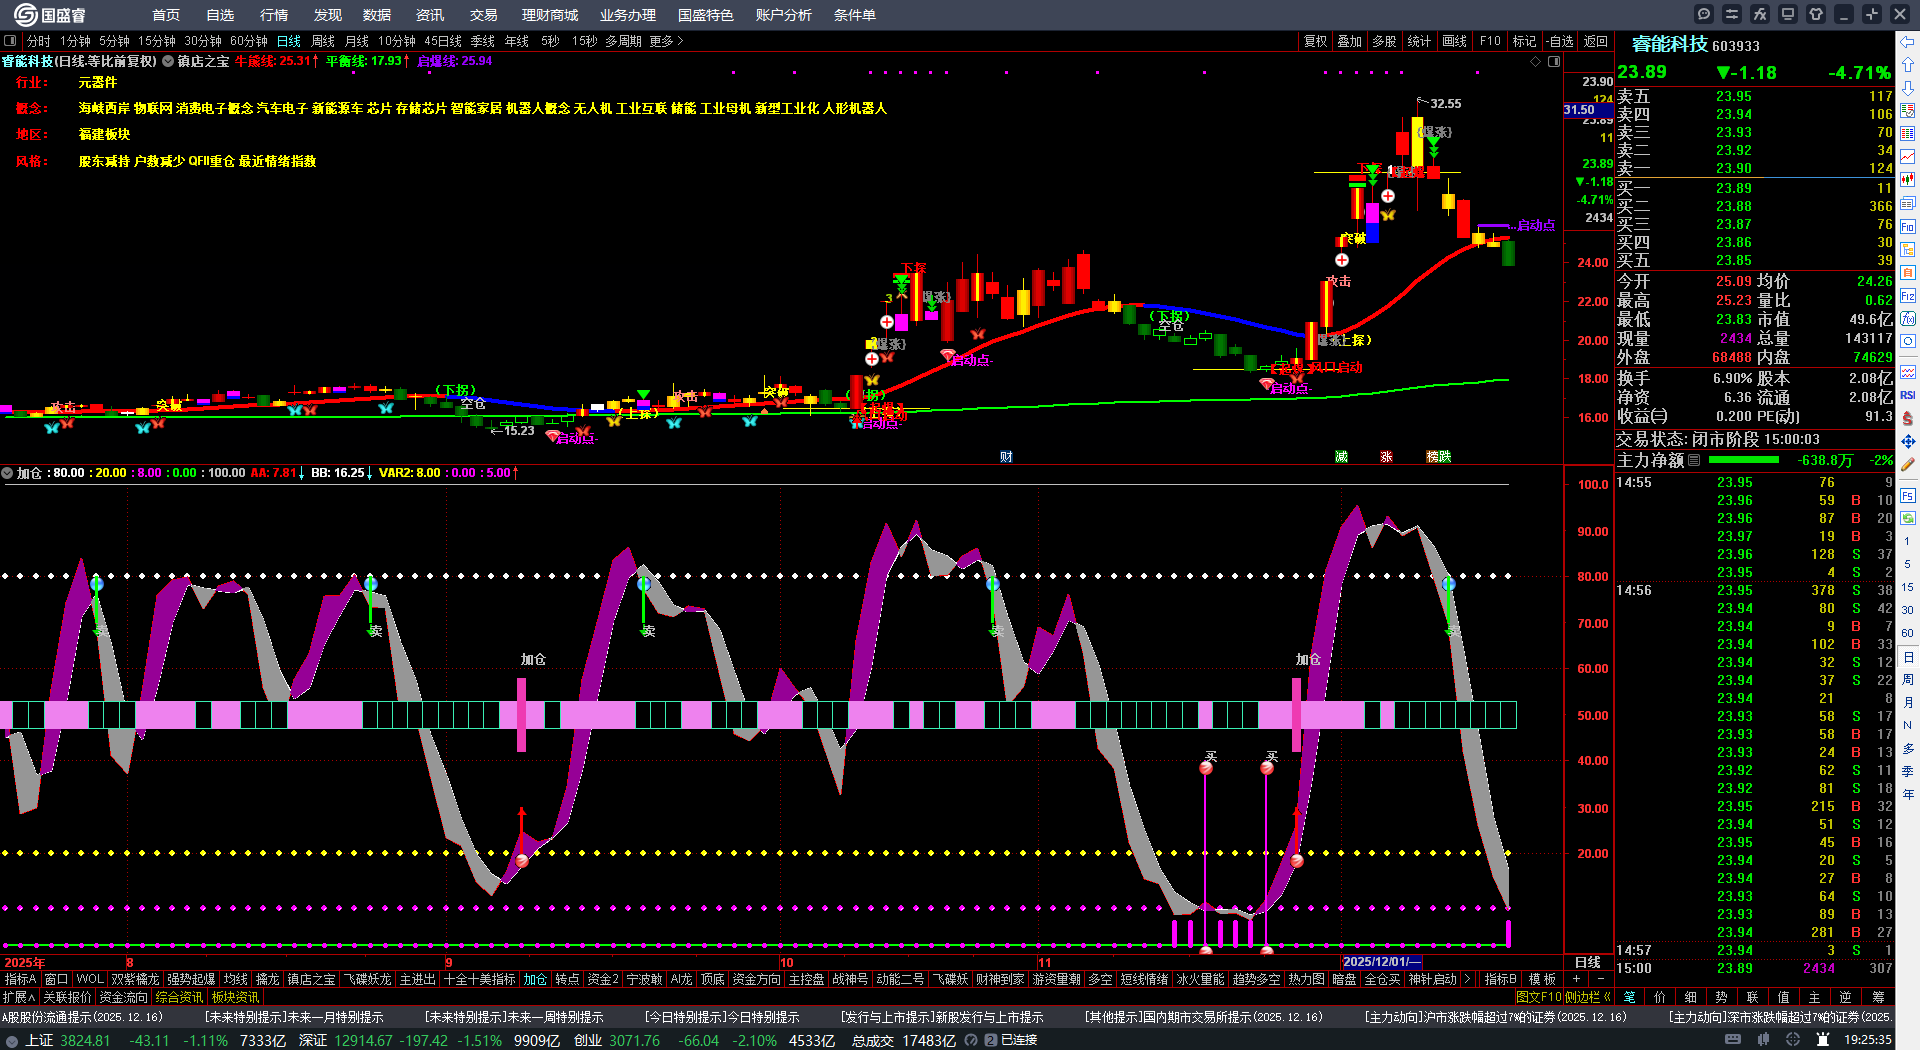
Task: Click the red dollar sign icon in sidebar
Action: point(1908,418)
